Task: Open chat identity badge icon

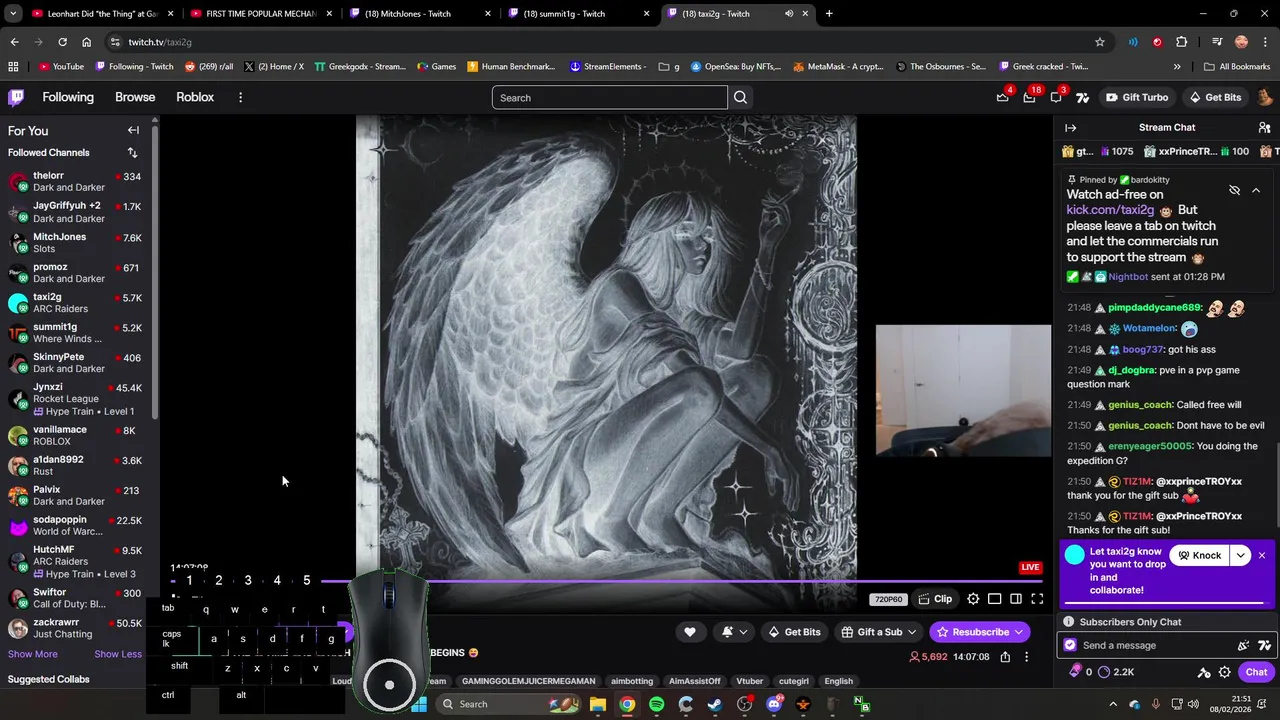Action: pos(1070,645)
